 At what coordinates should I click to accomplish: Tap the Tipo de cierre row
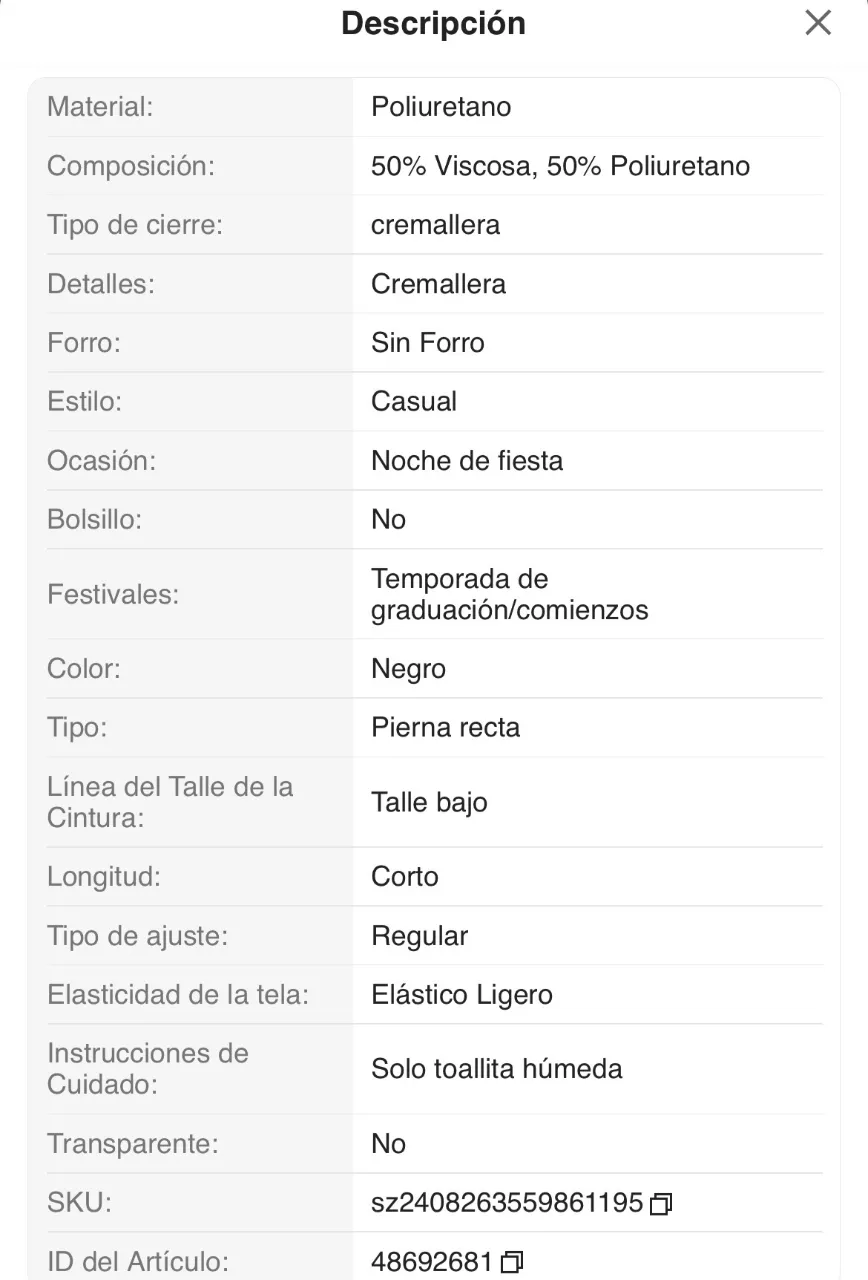point(434,225)
